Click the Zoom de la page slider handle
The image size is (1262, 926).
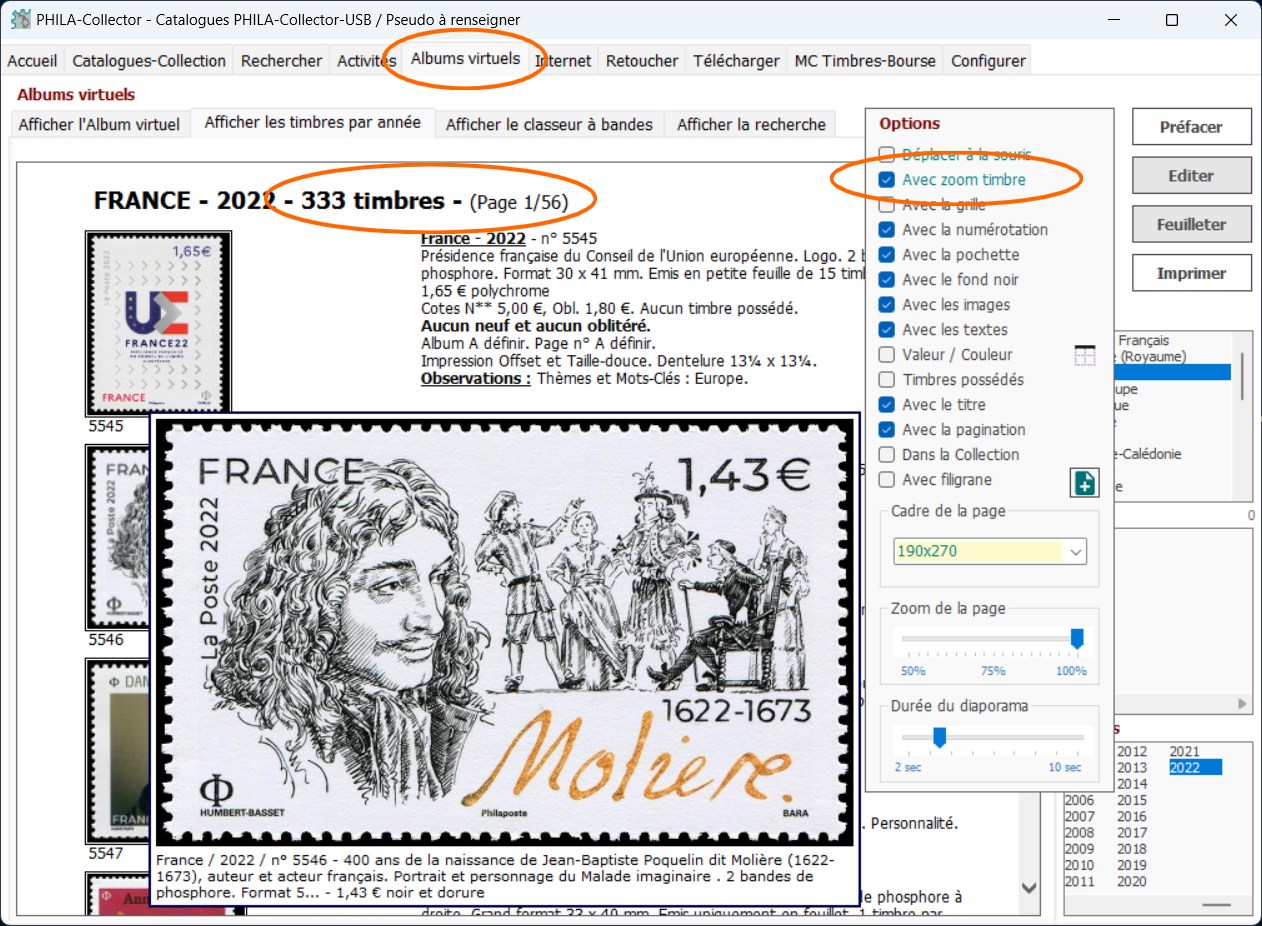(1077, 639)
